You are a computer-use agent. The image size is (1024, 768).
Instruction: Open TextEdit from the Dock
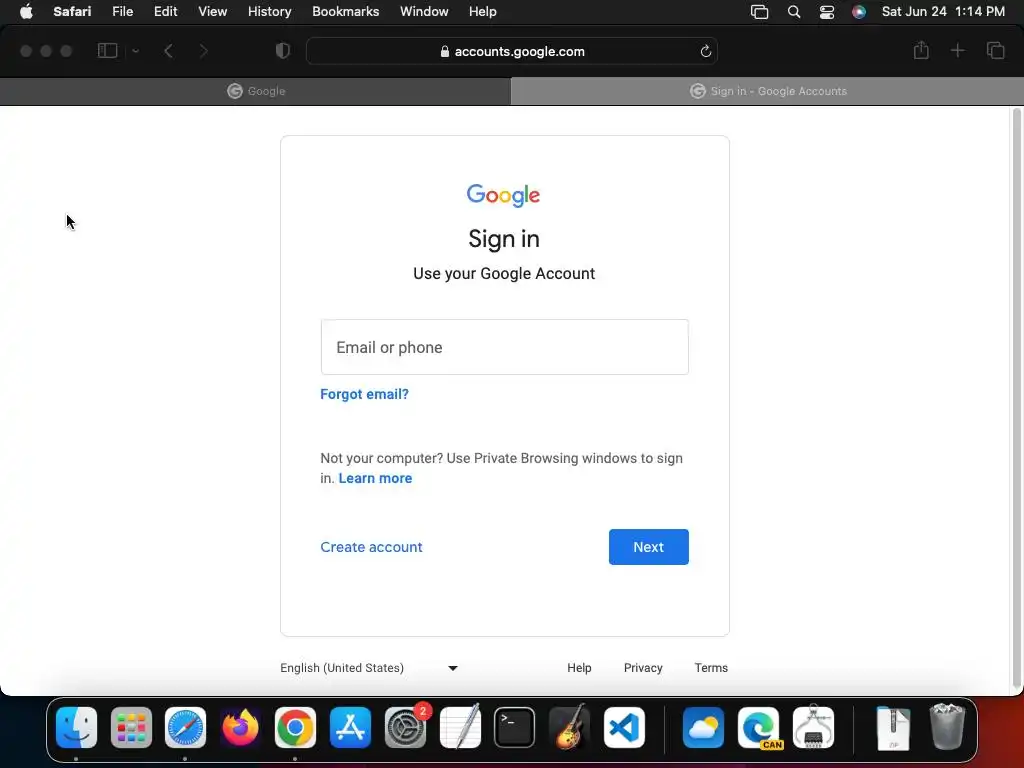point(460,728)
